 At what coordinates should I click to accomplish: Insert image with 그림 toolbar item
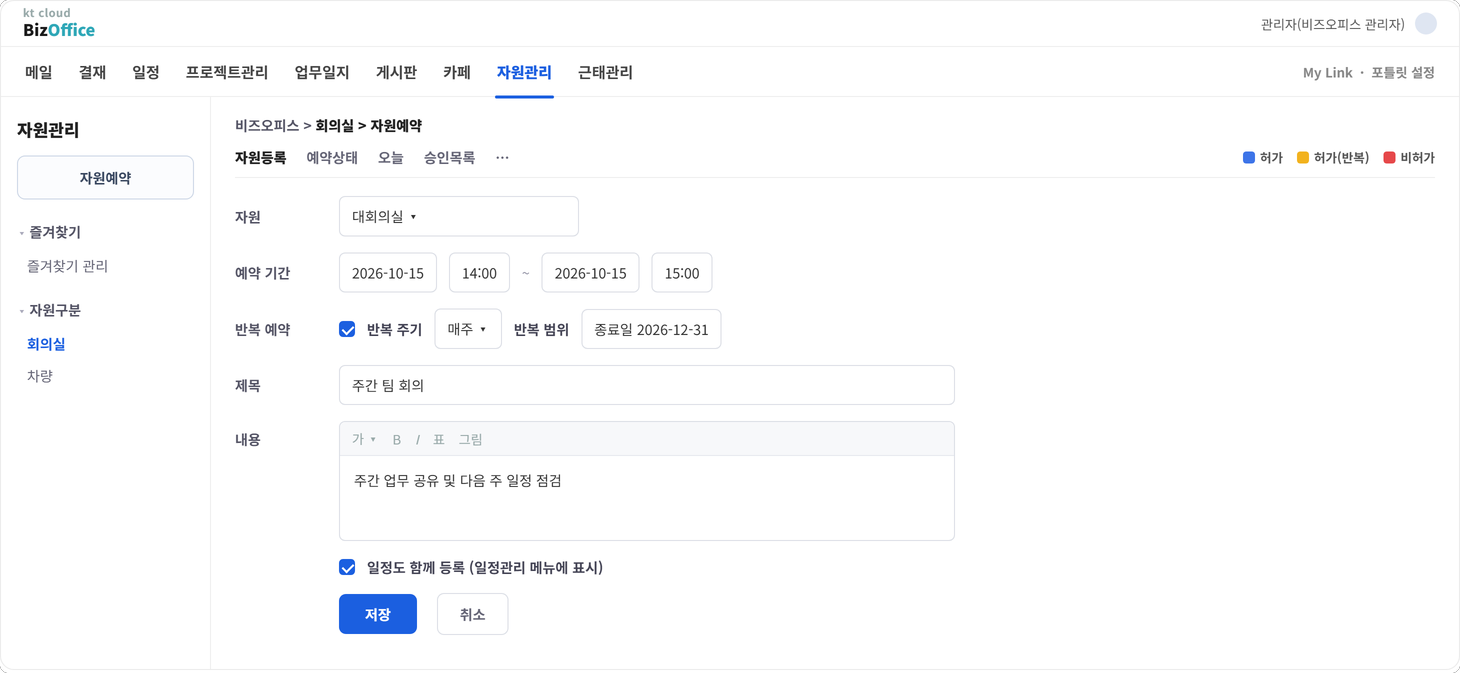tap(471, 440)
